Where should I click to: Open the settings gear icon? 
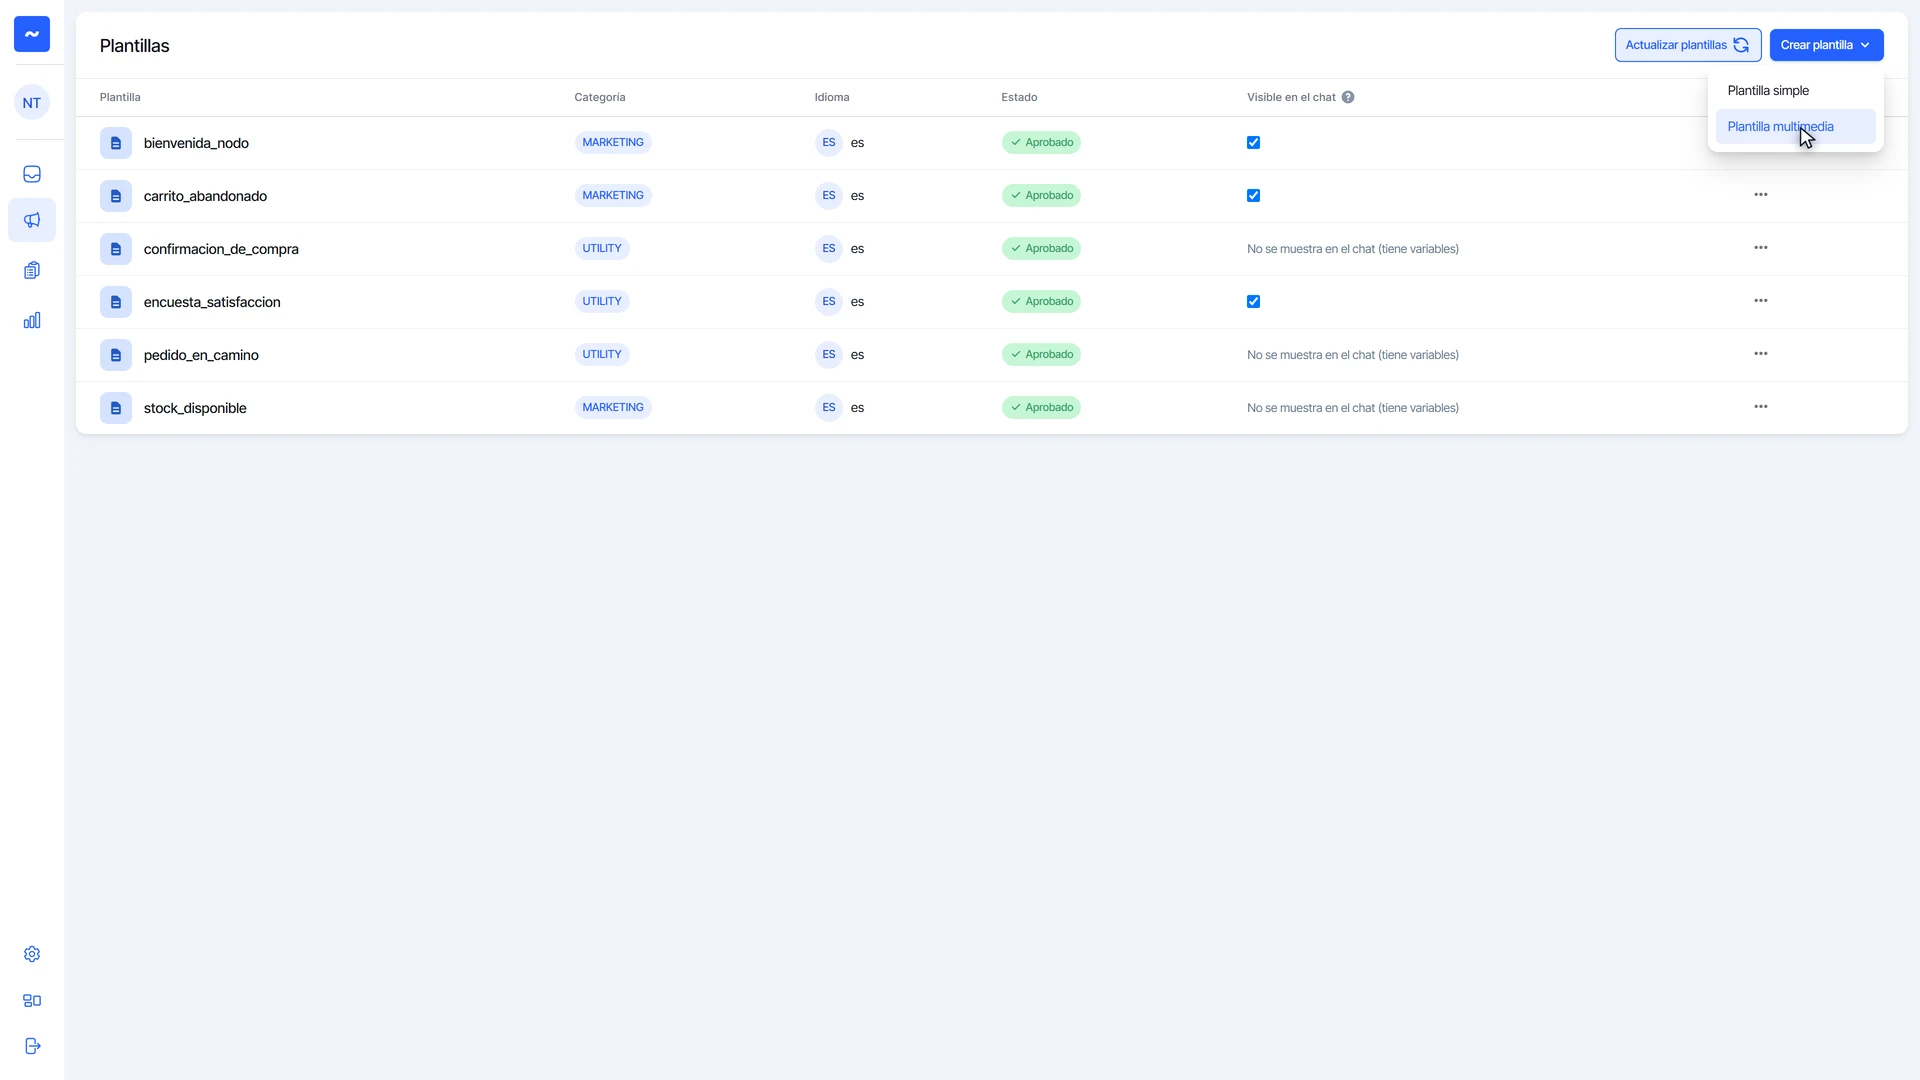click(32, 954)
